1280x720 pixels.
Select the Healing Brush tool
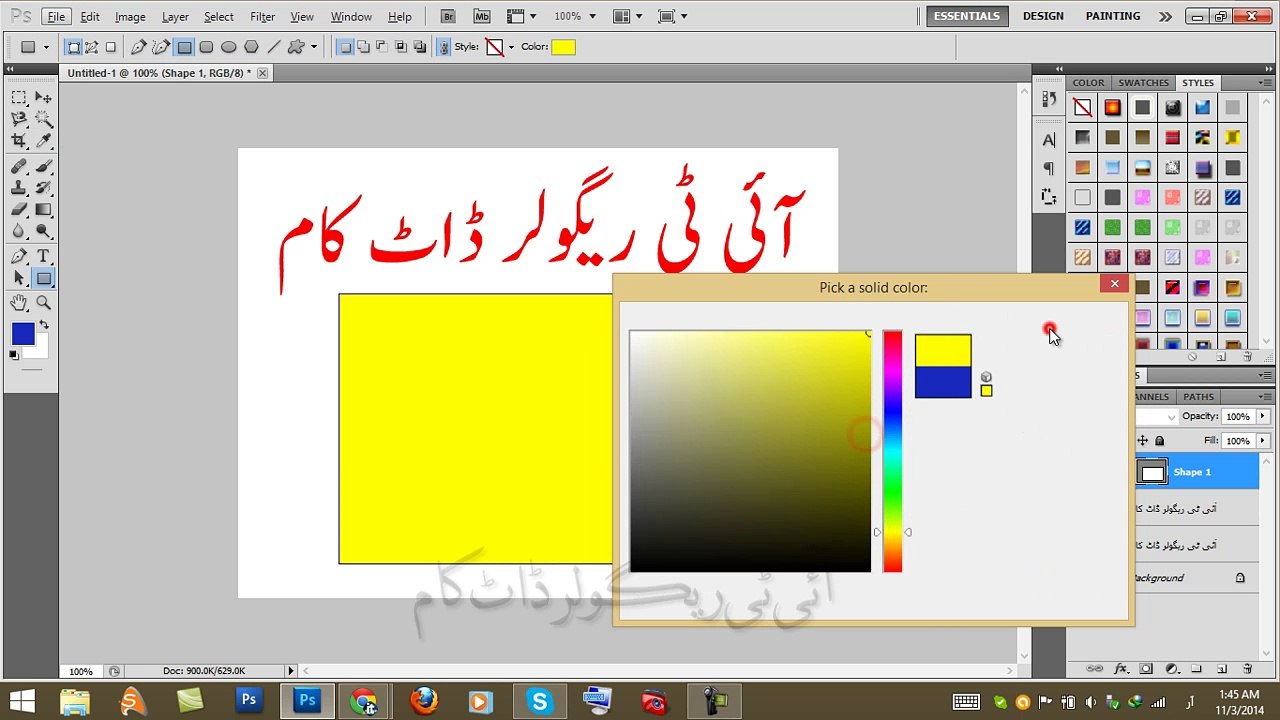[19, 166]
